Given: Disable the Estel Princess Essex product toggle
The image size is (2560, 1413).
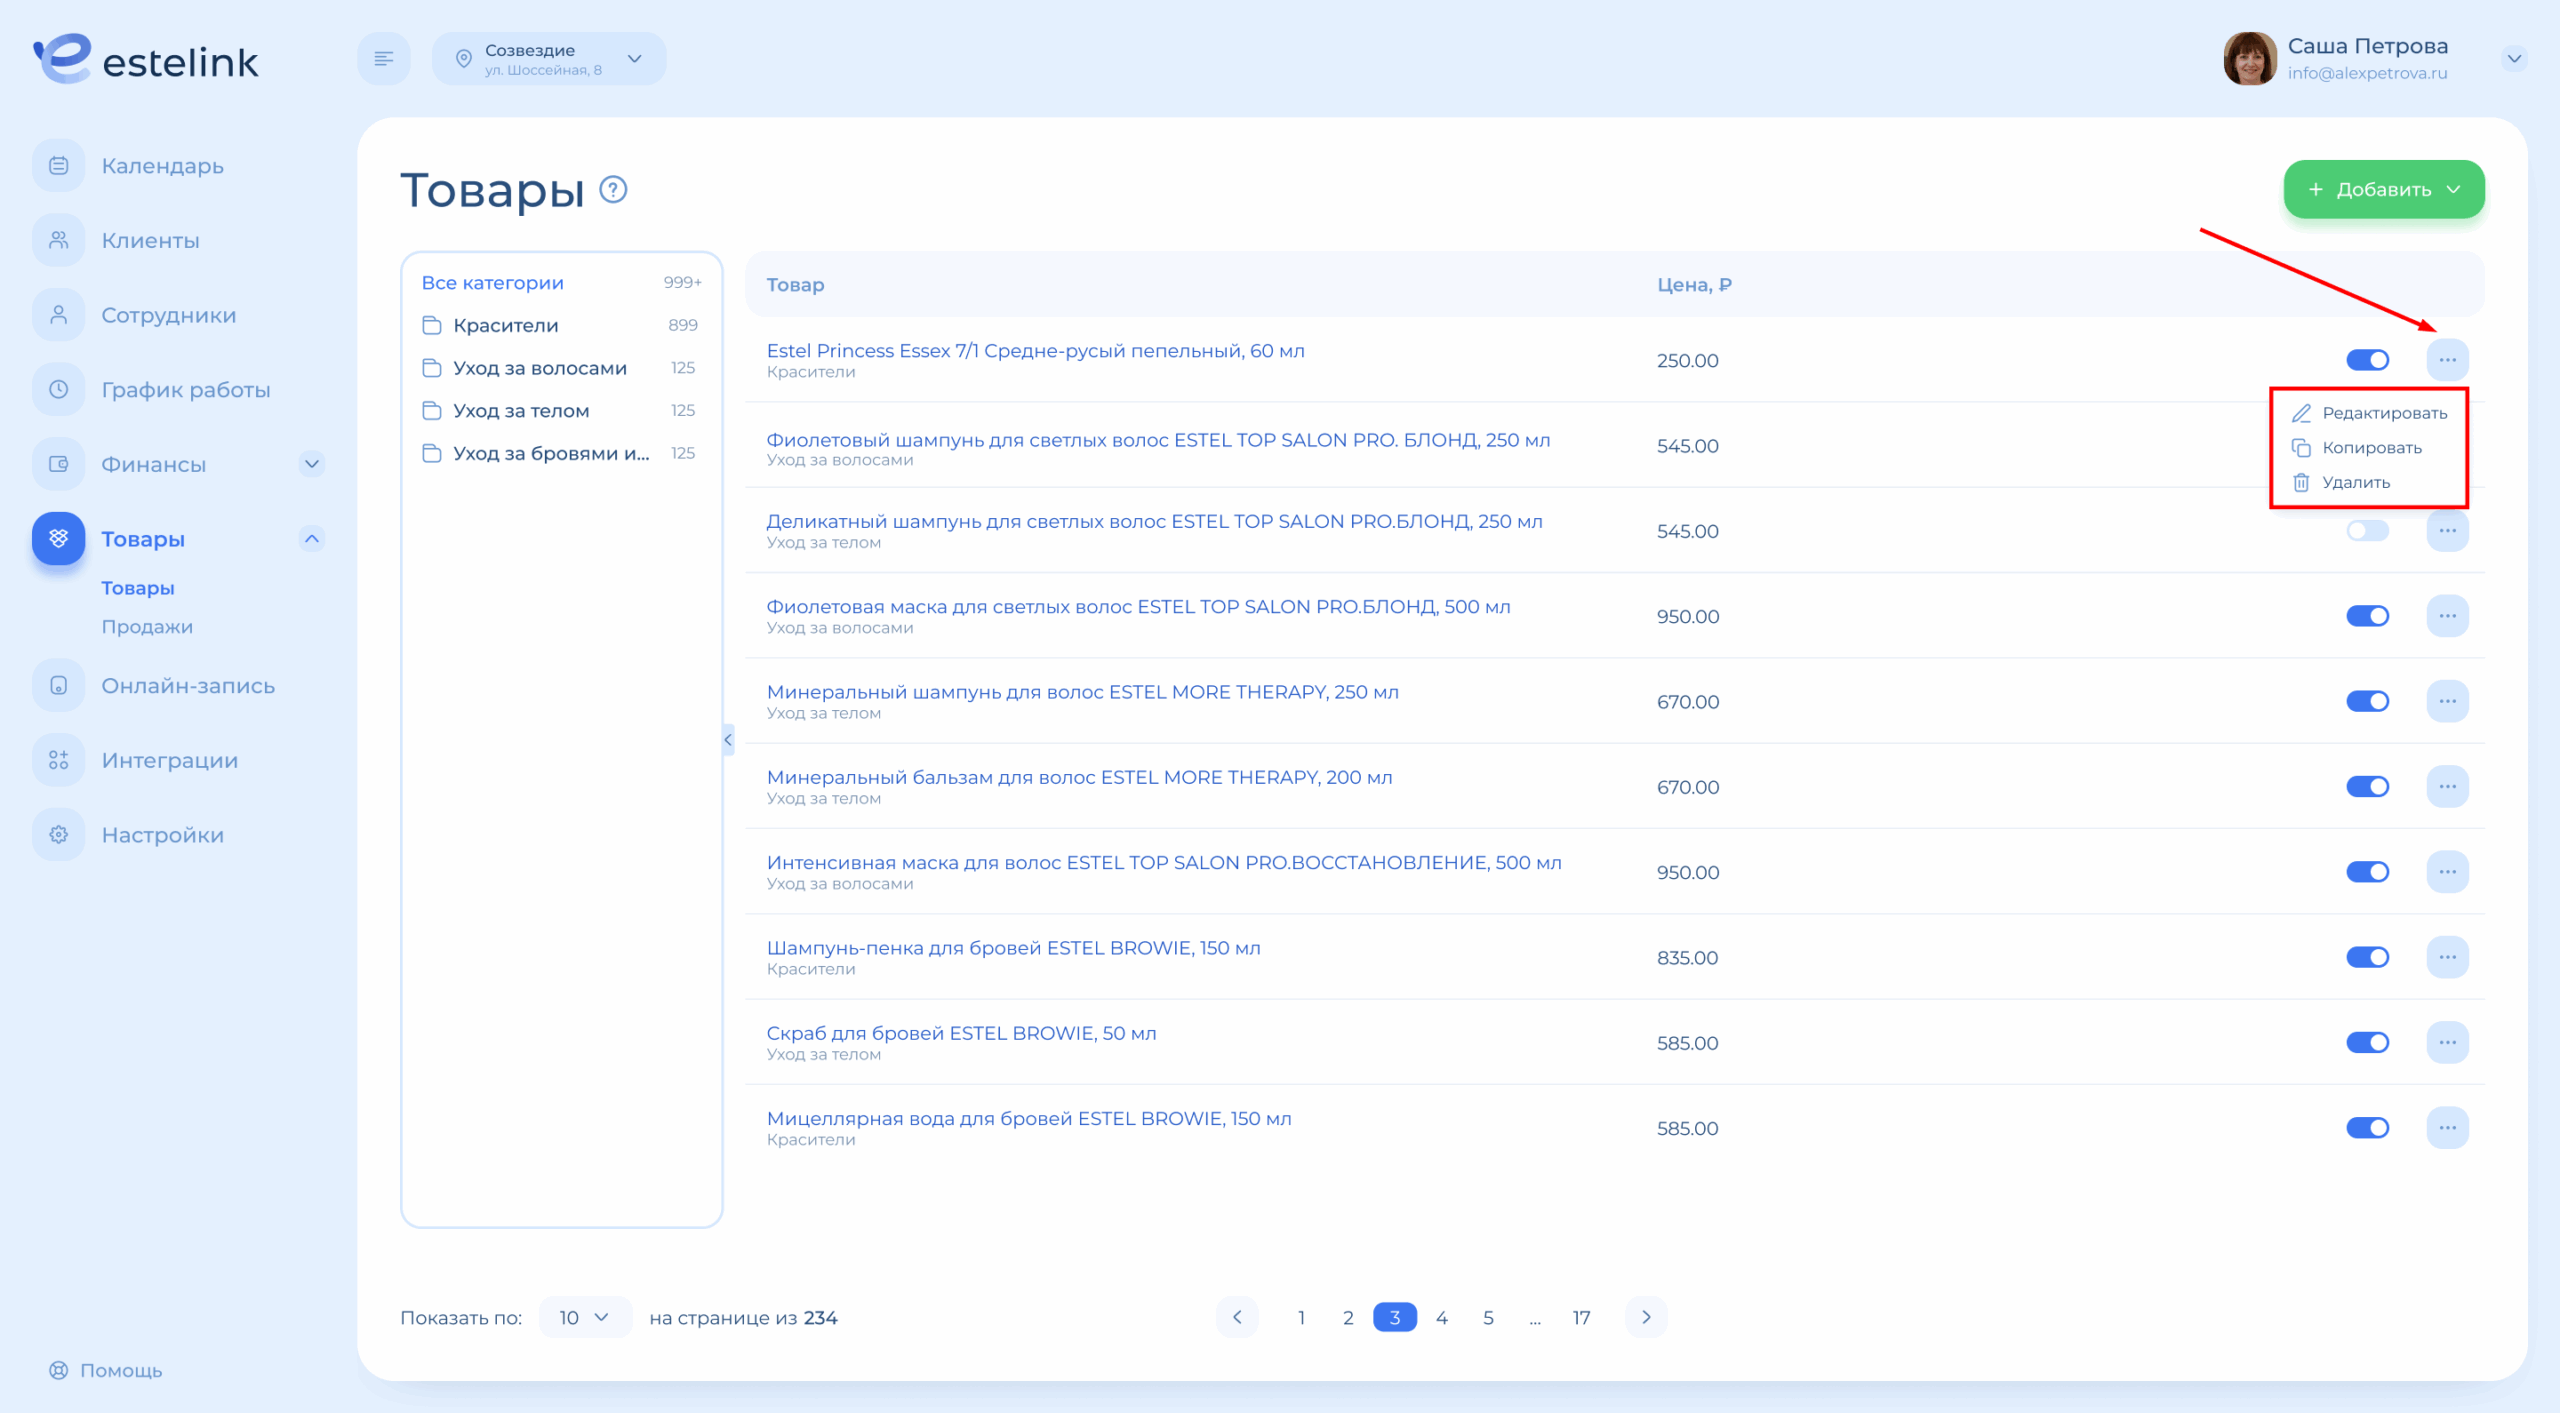Looking at the screenshot, I should coord(2367,360).
